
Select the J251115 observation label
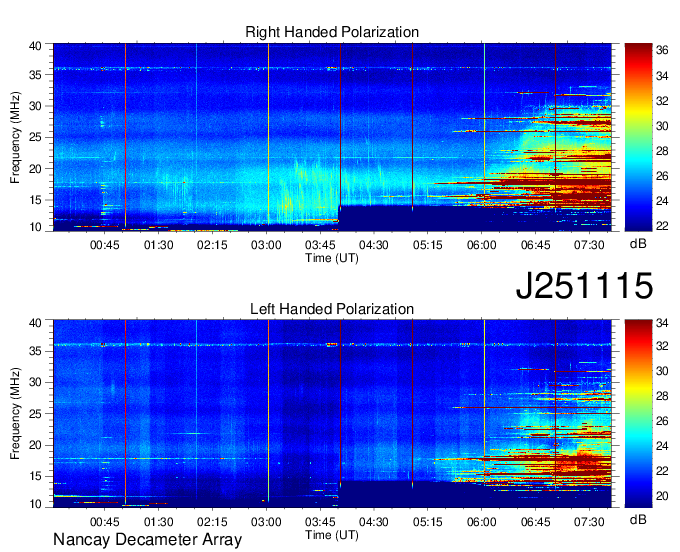click(584, 286)
